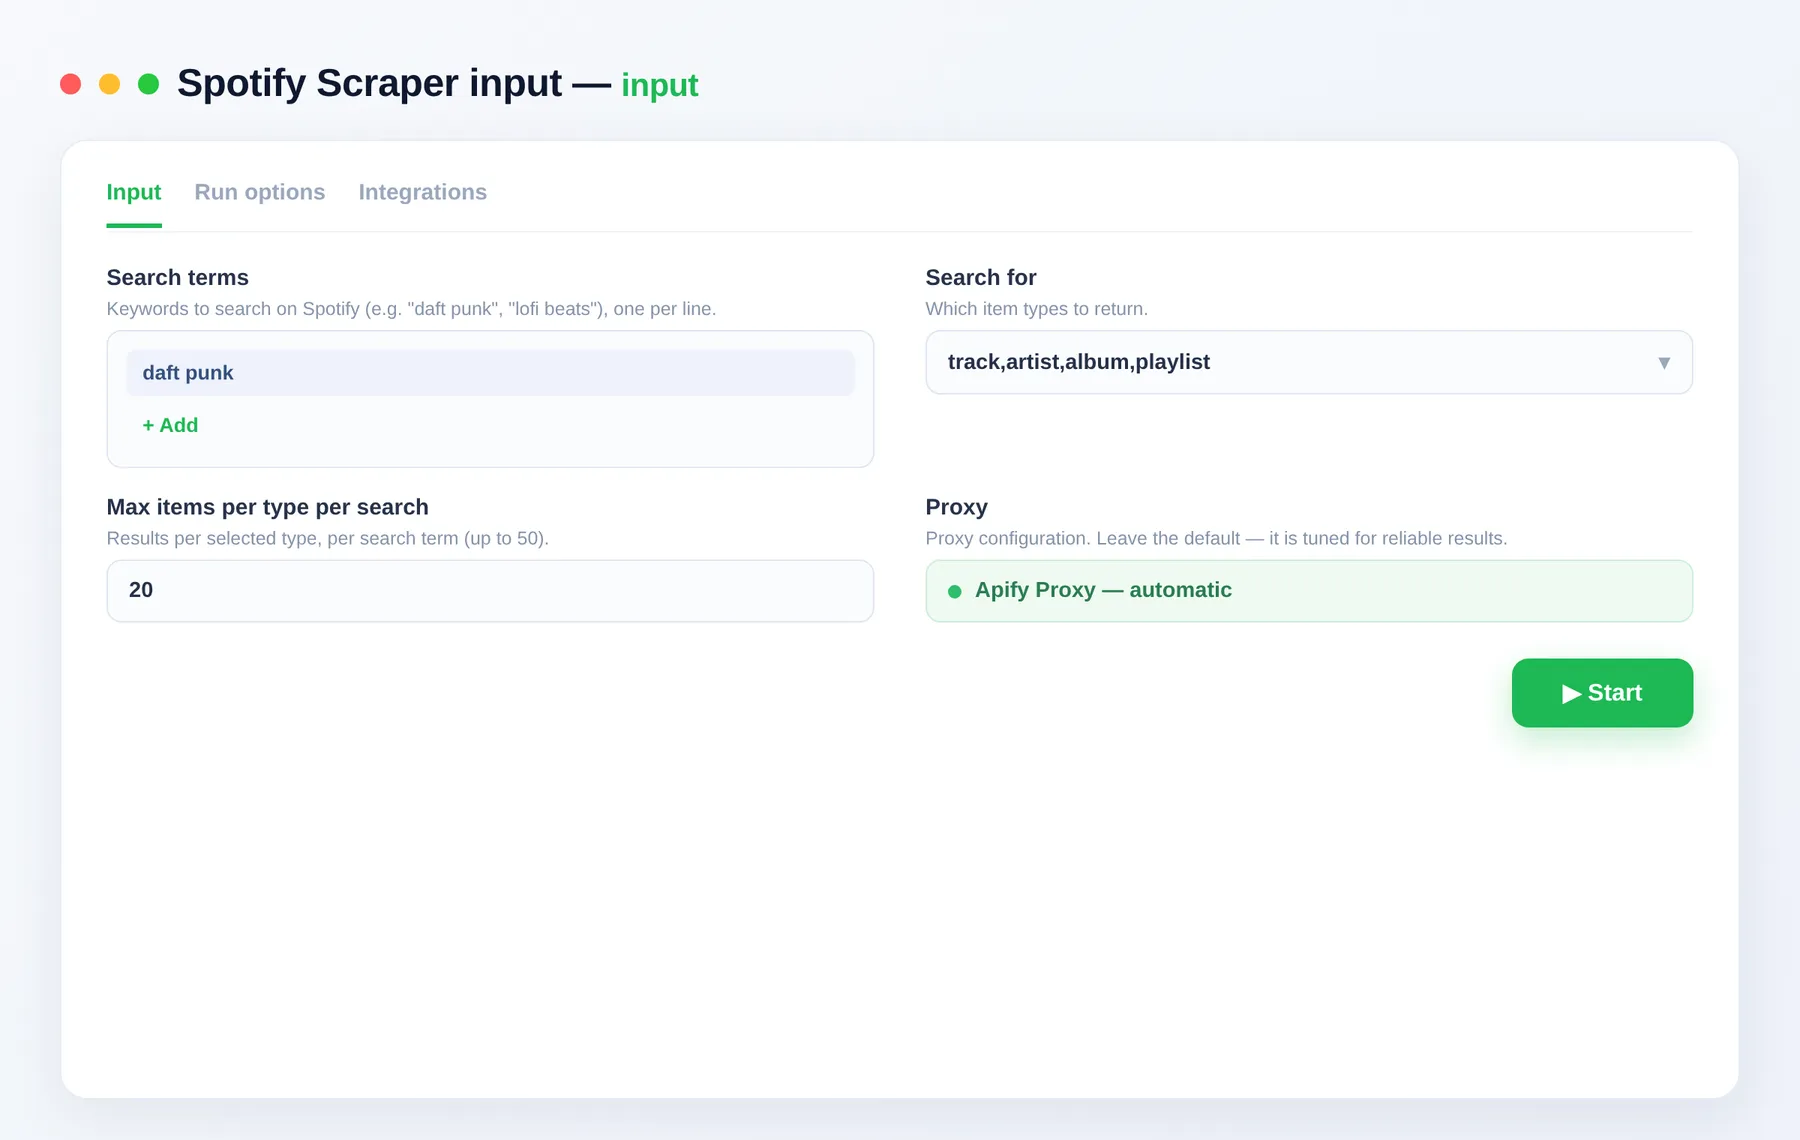Screen dimensions: 1800x1140
Task: Click the Search for label
Action: tap(981, 278)
